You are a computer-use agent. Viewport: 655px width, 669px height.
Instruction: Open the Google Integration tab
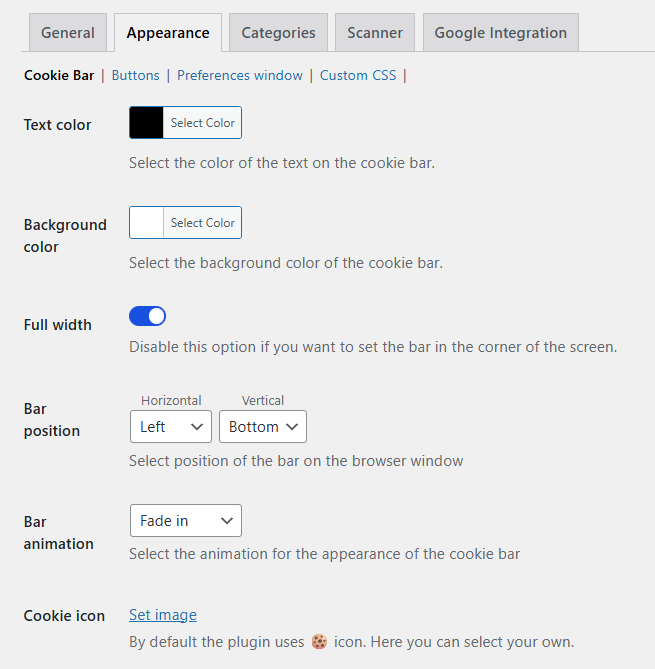(x=501, y=32)
